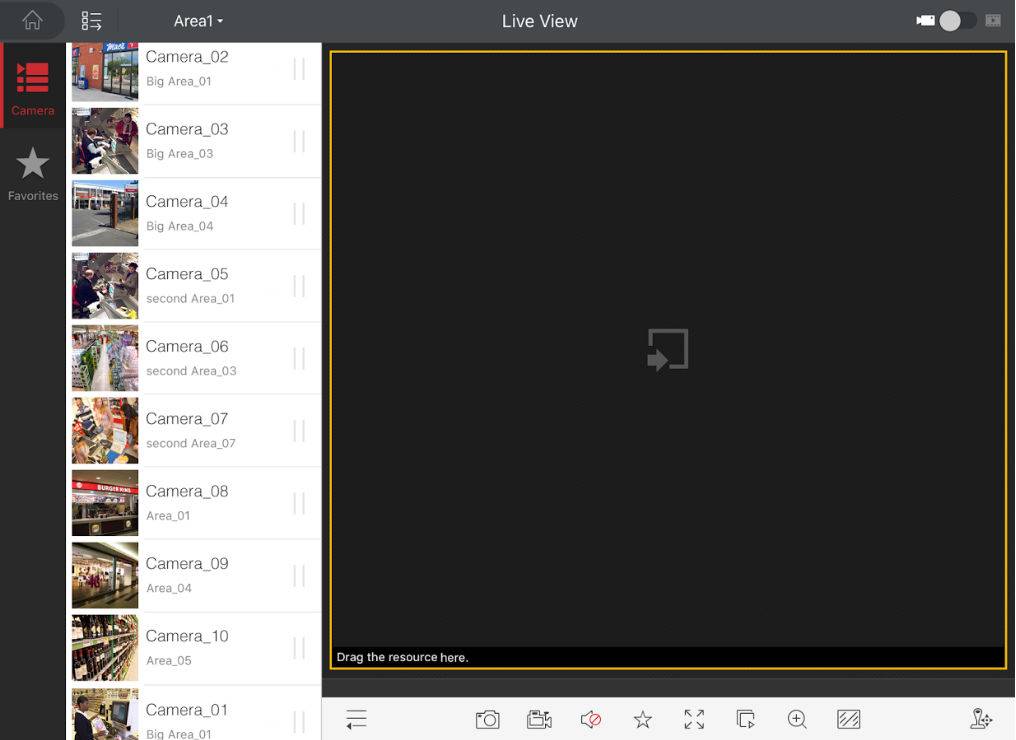The width and height of the screenshot is (1016, 740).
Task: Switch to the Favorites tab
Action: point(33,174)
